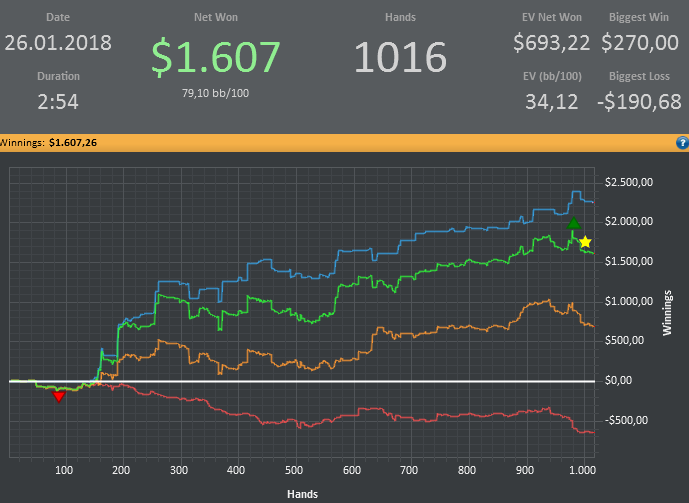Click the $1.500,00 y-axis label
Viewport: 689px width, 503px height.
[x=629, y=261]
